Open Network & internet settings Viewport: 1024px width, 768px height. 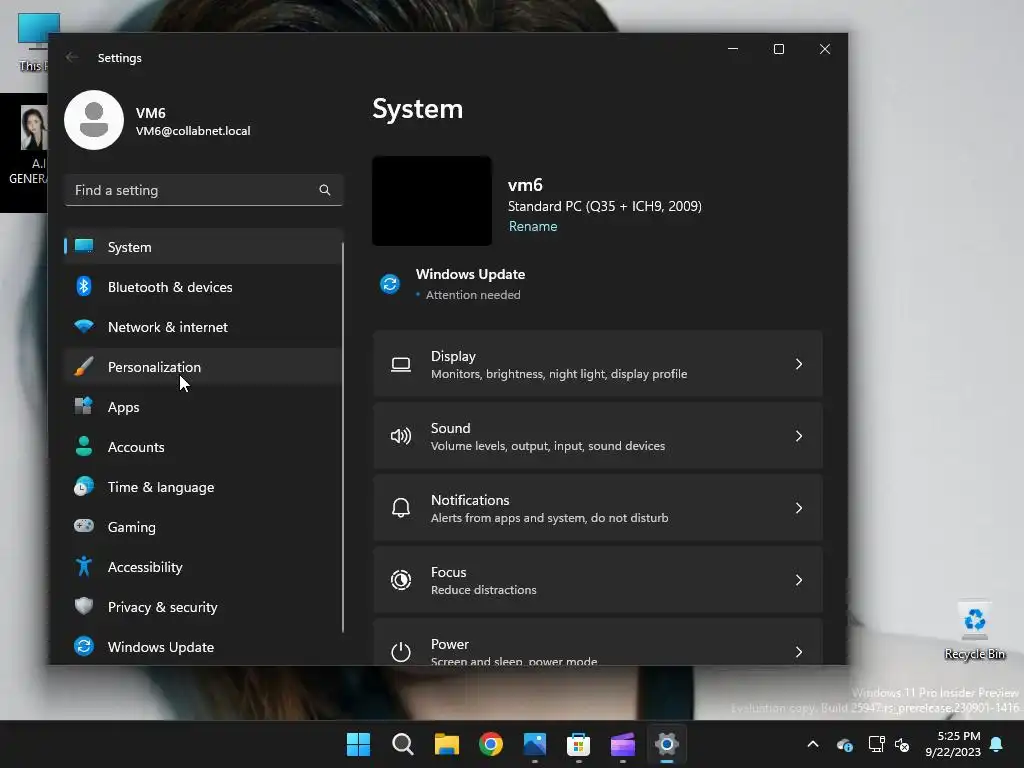(203, 327)
